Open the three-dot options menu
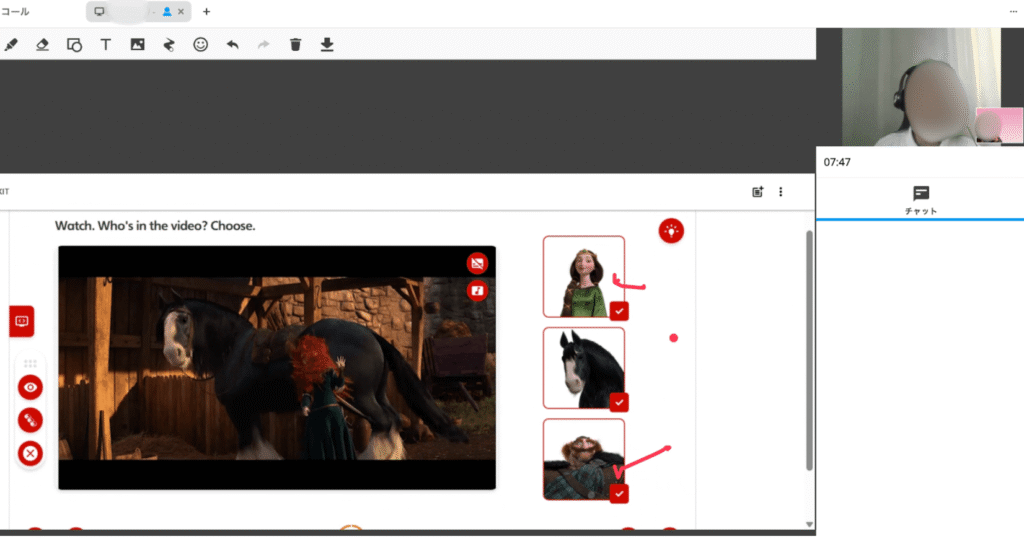The height and width of the screenshot is (539, 1024). tap(781, 192)
